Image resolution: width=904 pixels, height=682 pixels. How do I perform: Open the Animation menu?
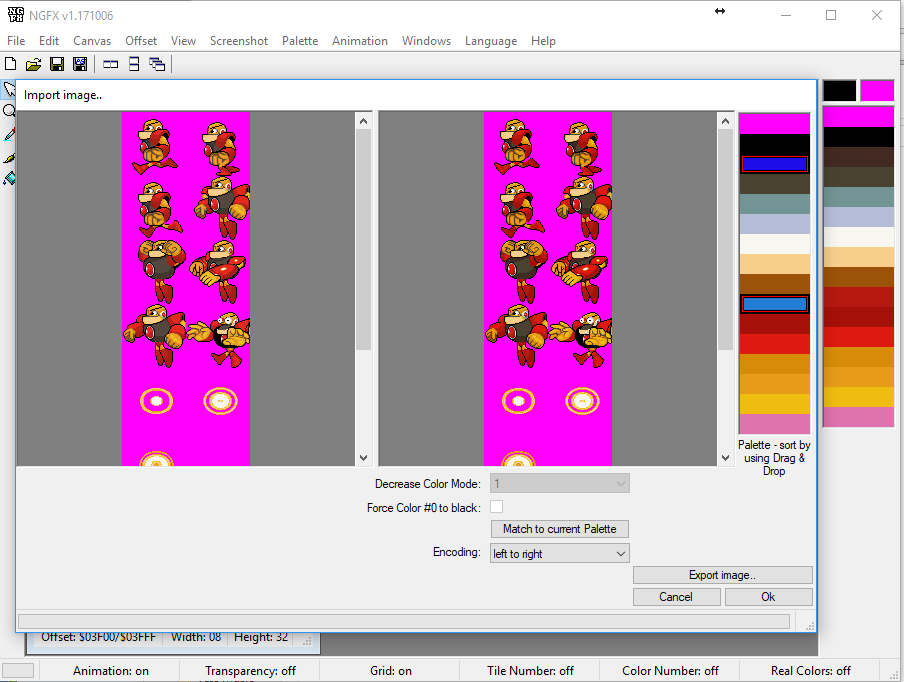point(360,41)
